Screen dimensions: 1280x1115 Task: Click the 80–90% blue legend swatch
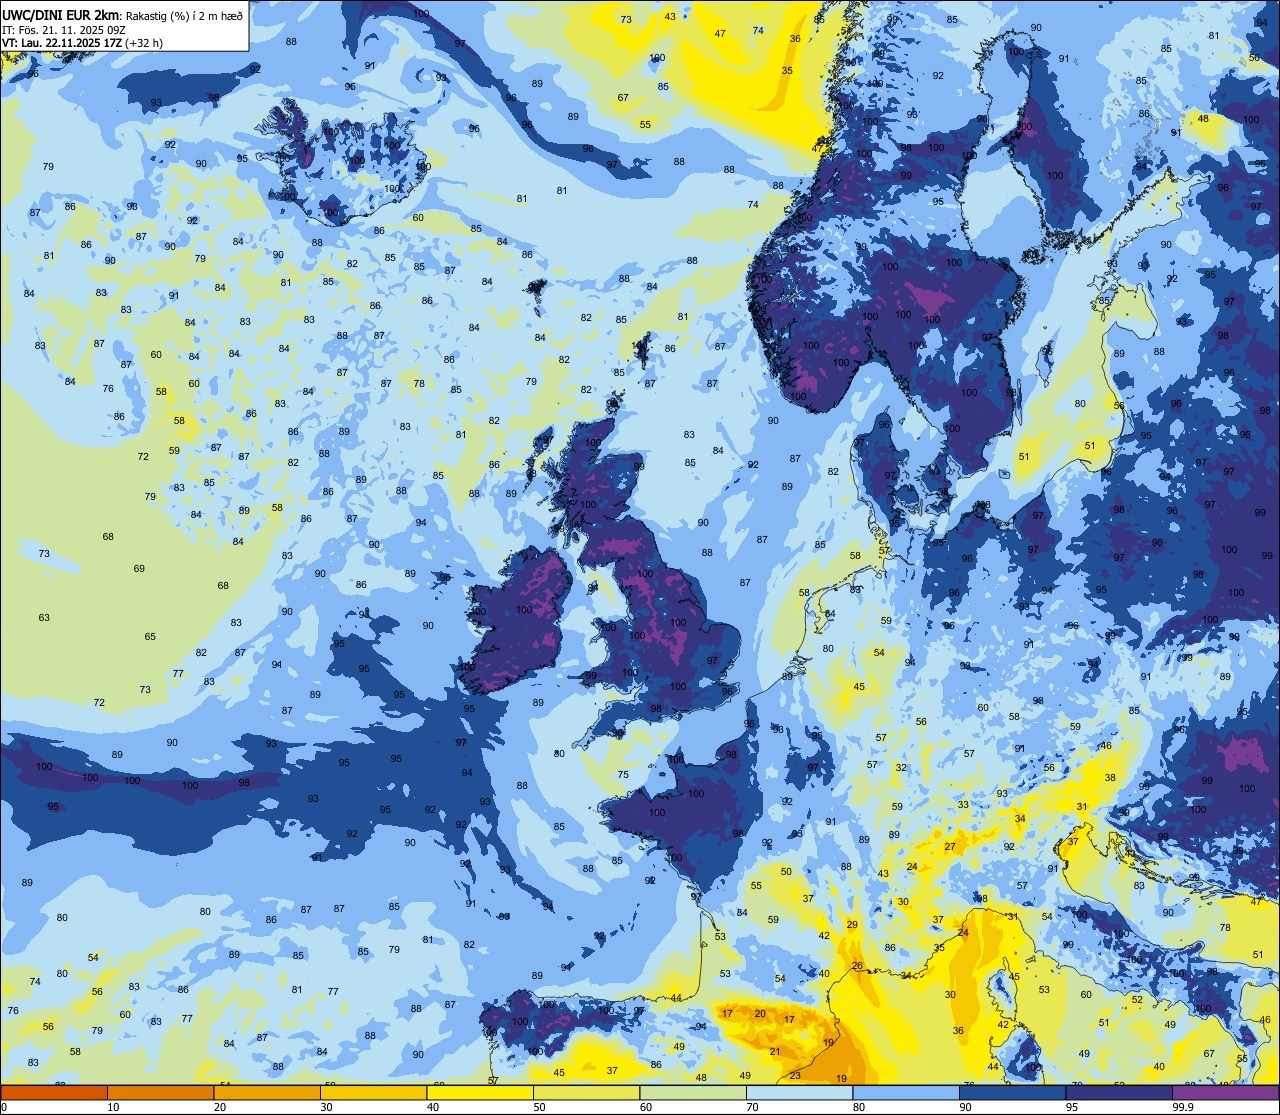[906, 1093]
